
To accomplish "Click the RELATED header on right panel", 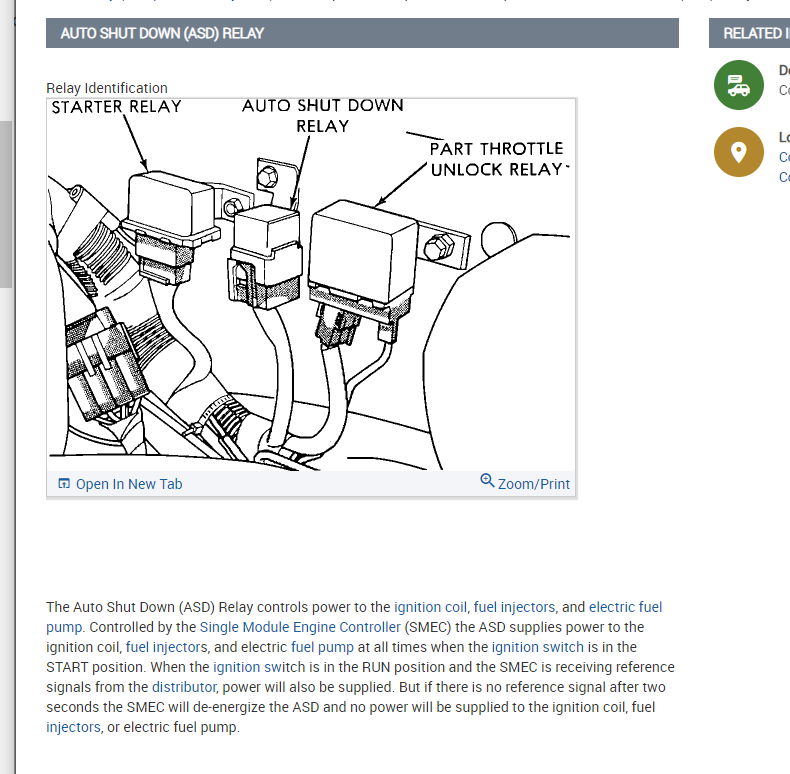I will pyautogui.click(x=749, y=33).
